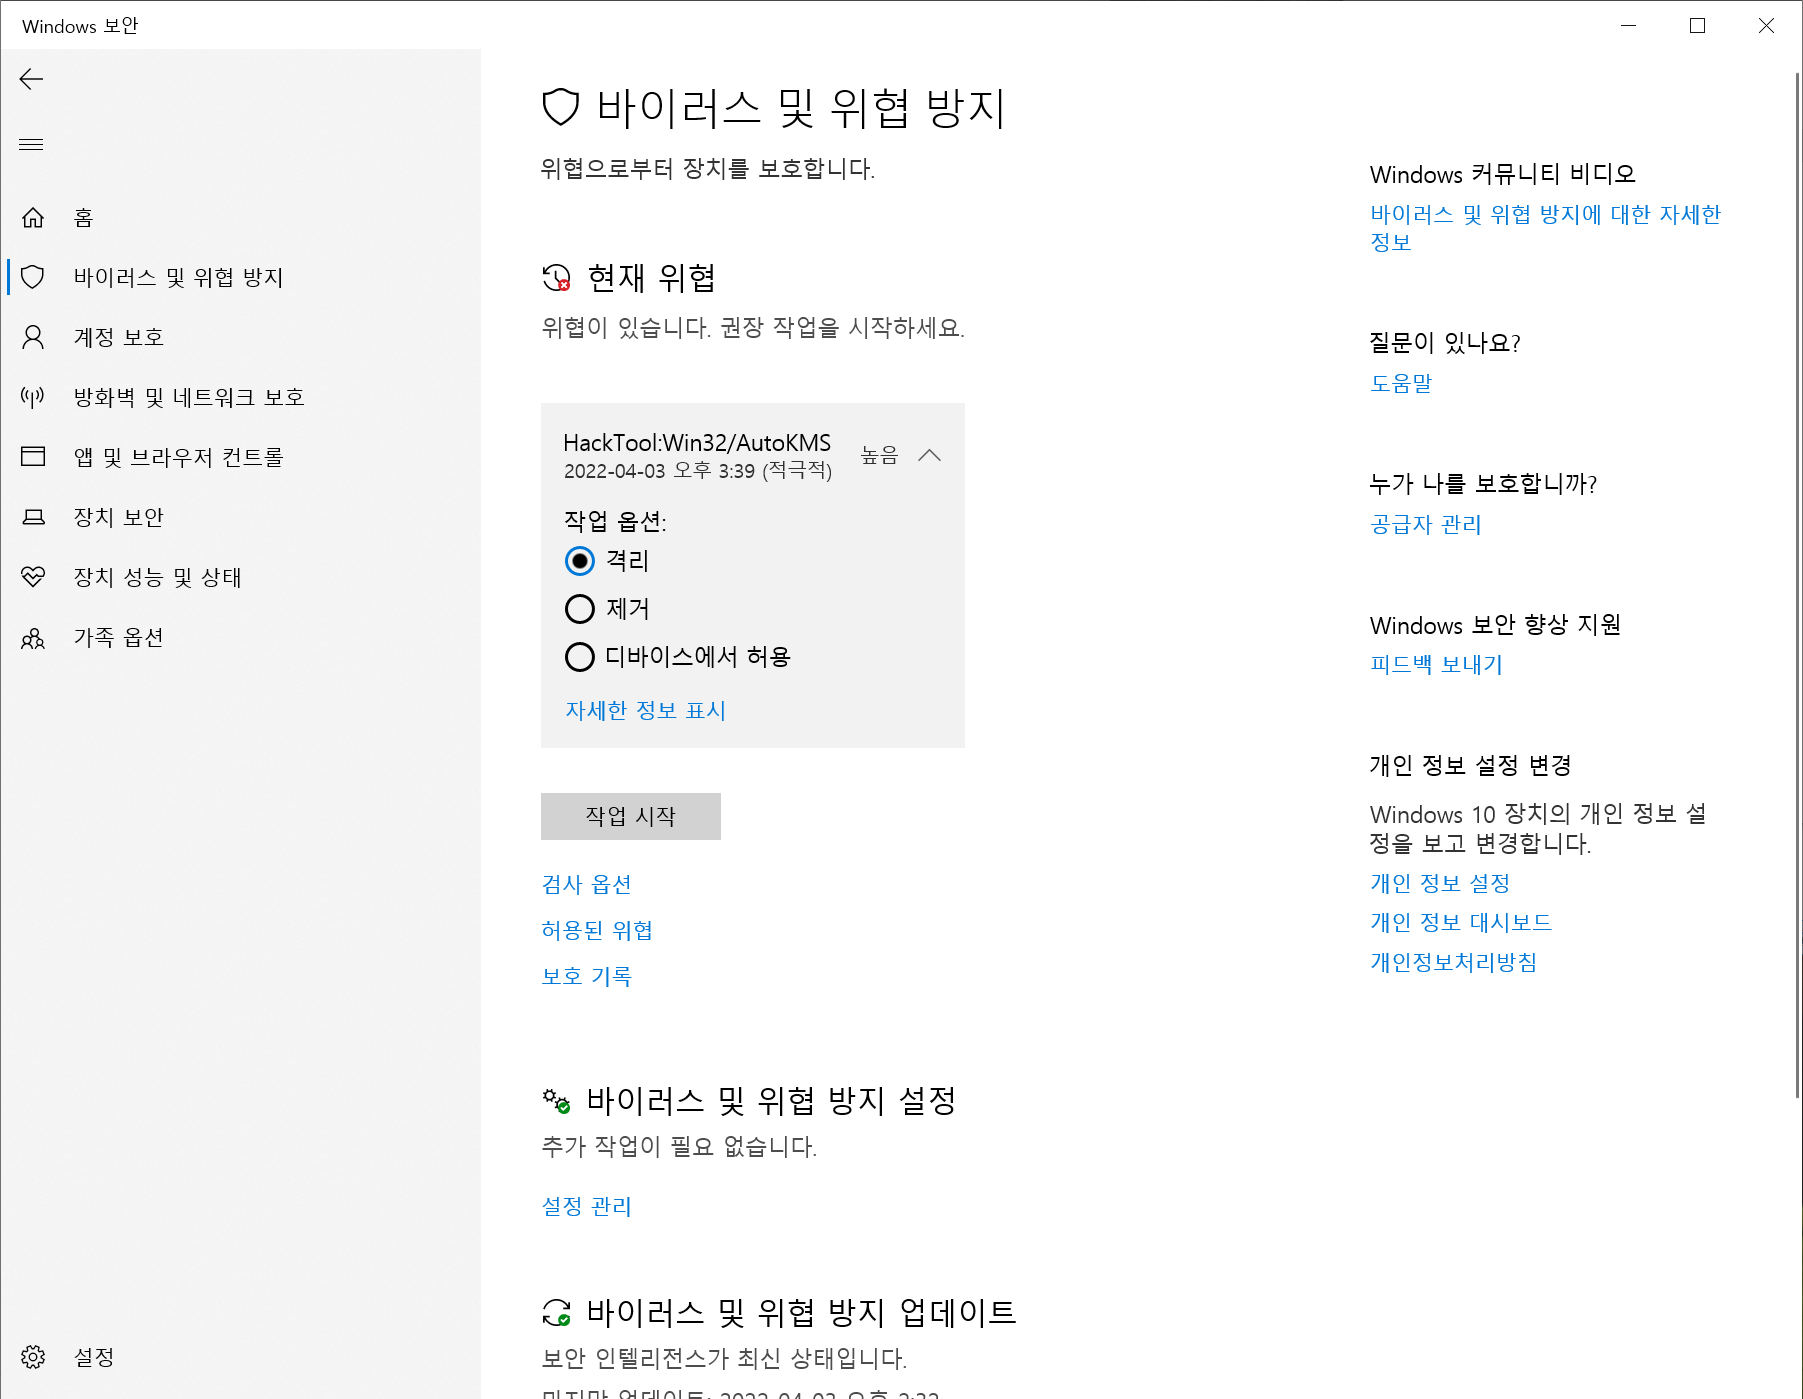
Task: Click the gears icon beside 바이러스 및 위협 방지 설정
Action: (556, 1101)
